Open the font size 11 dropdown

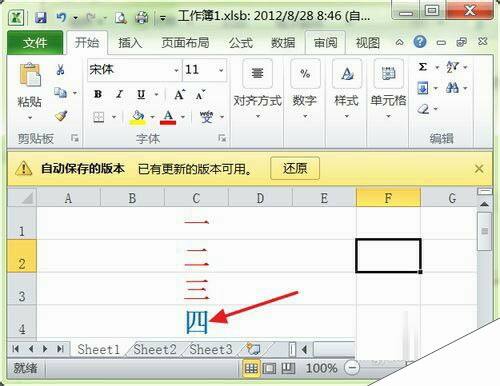(x=221, y=70)
